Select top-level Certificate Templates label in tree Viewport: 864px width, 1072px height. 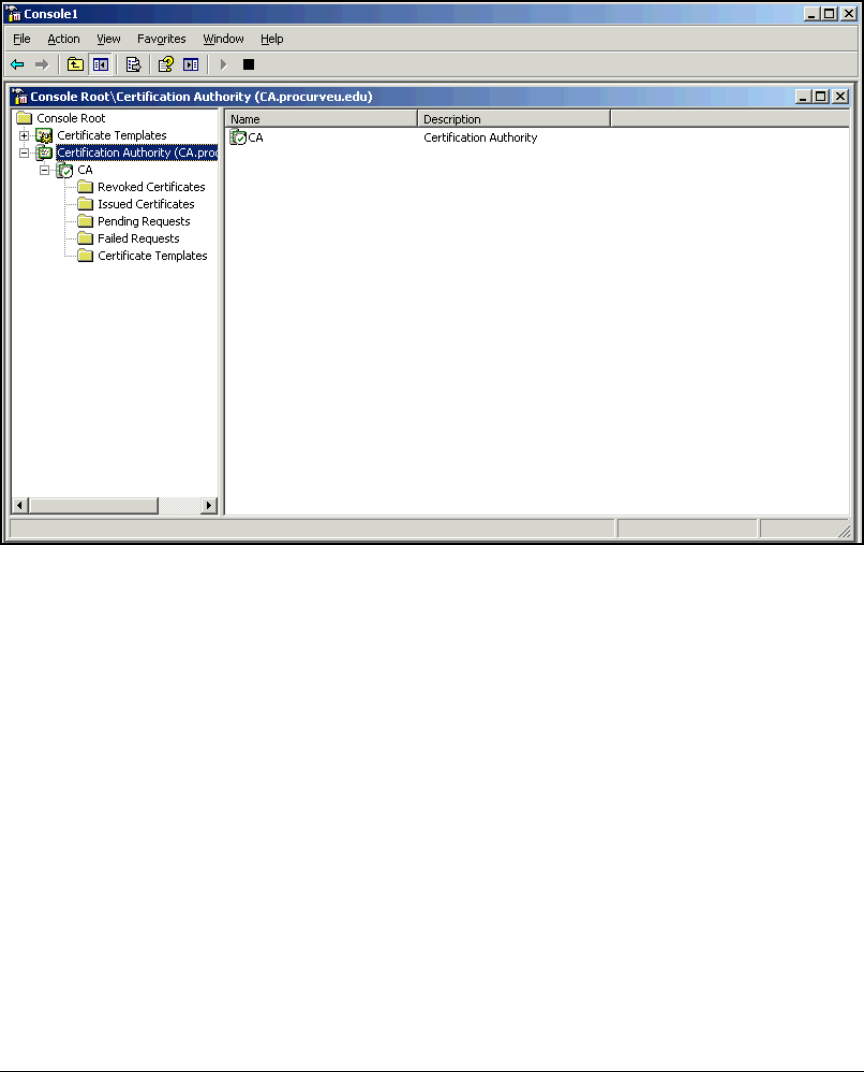pos(112,135)
